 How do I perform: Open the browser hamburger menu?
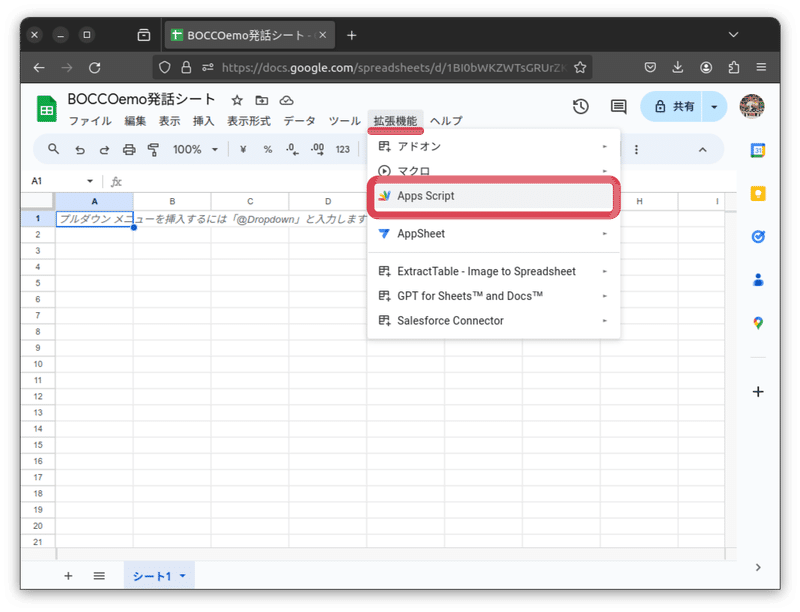761,67
